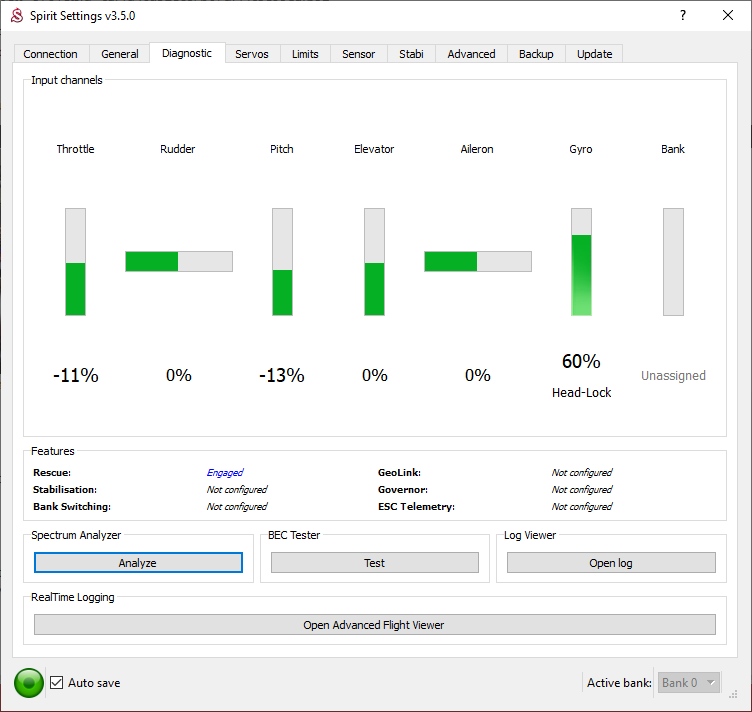Switch to the Connection tab
Viewport: 752px width, 712px height.
50,54
